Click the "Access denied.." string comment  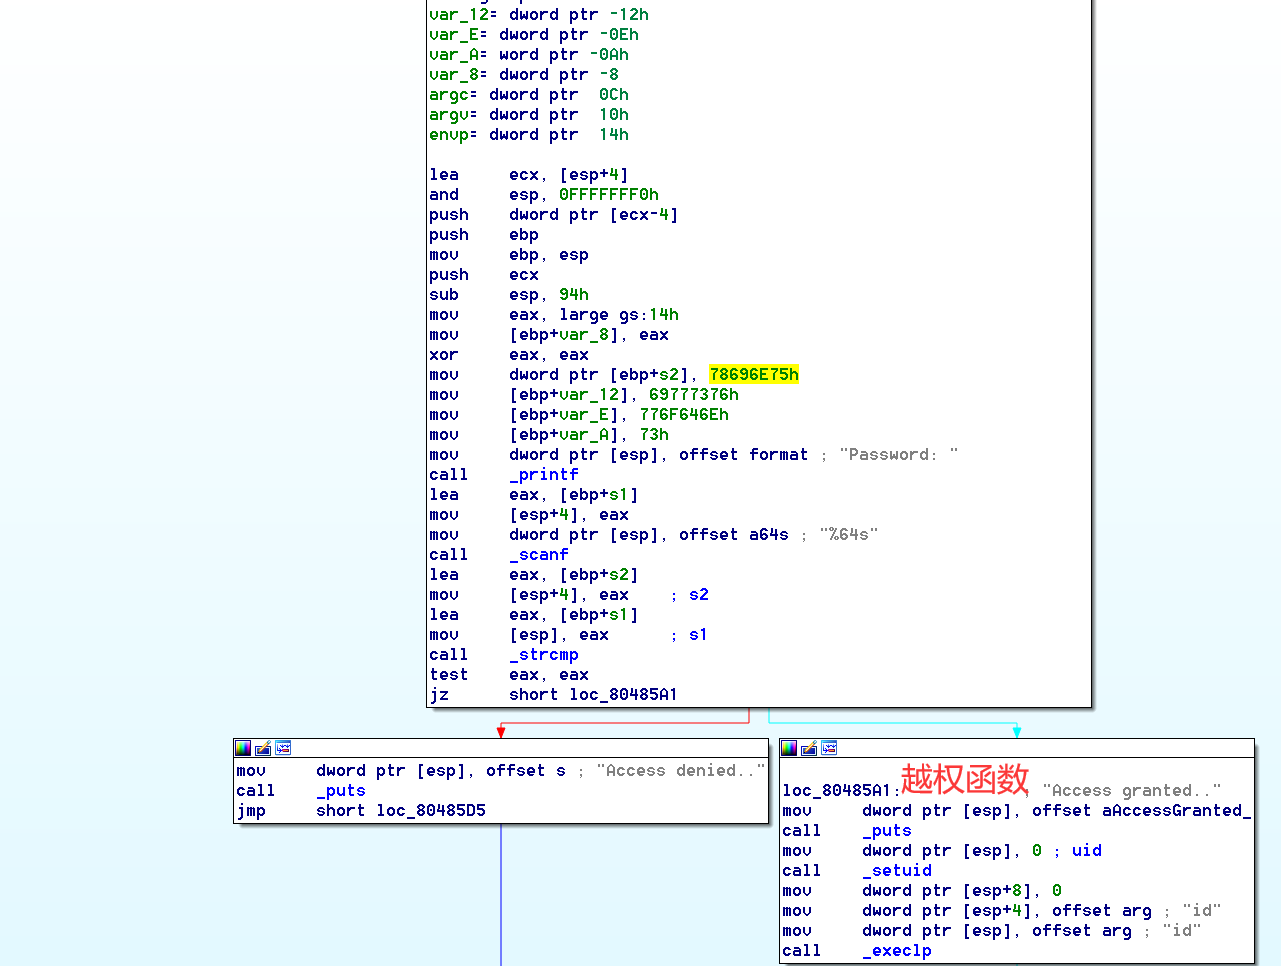tap(681, 771)
